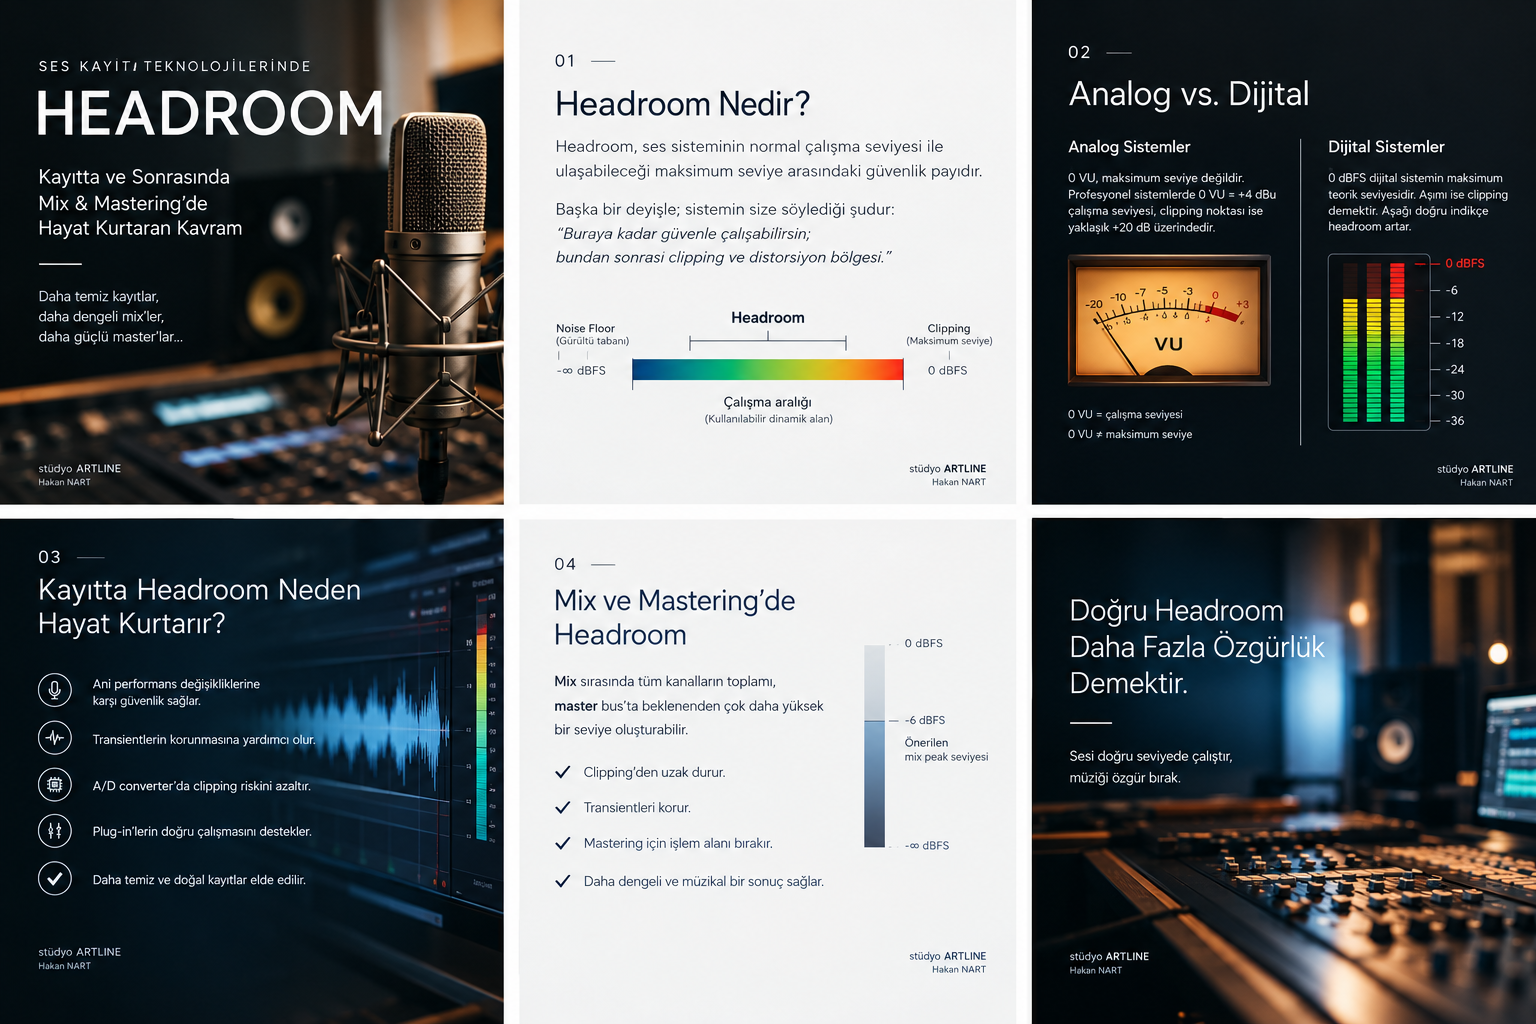Click the "SES KAYIT TEKNOLOJİLERİNDE" subtitle
Viewport: 1536px width, 1024px height.
(x=175, y=67)
